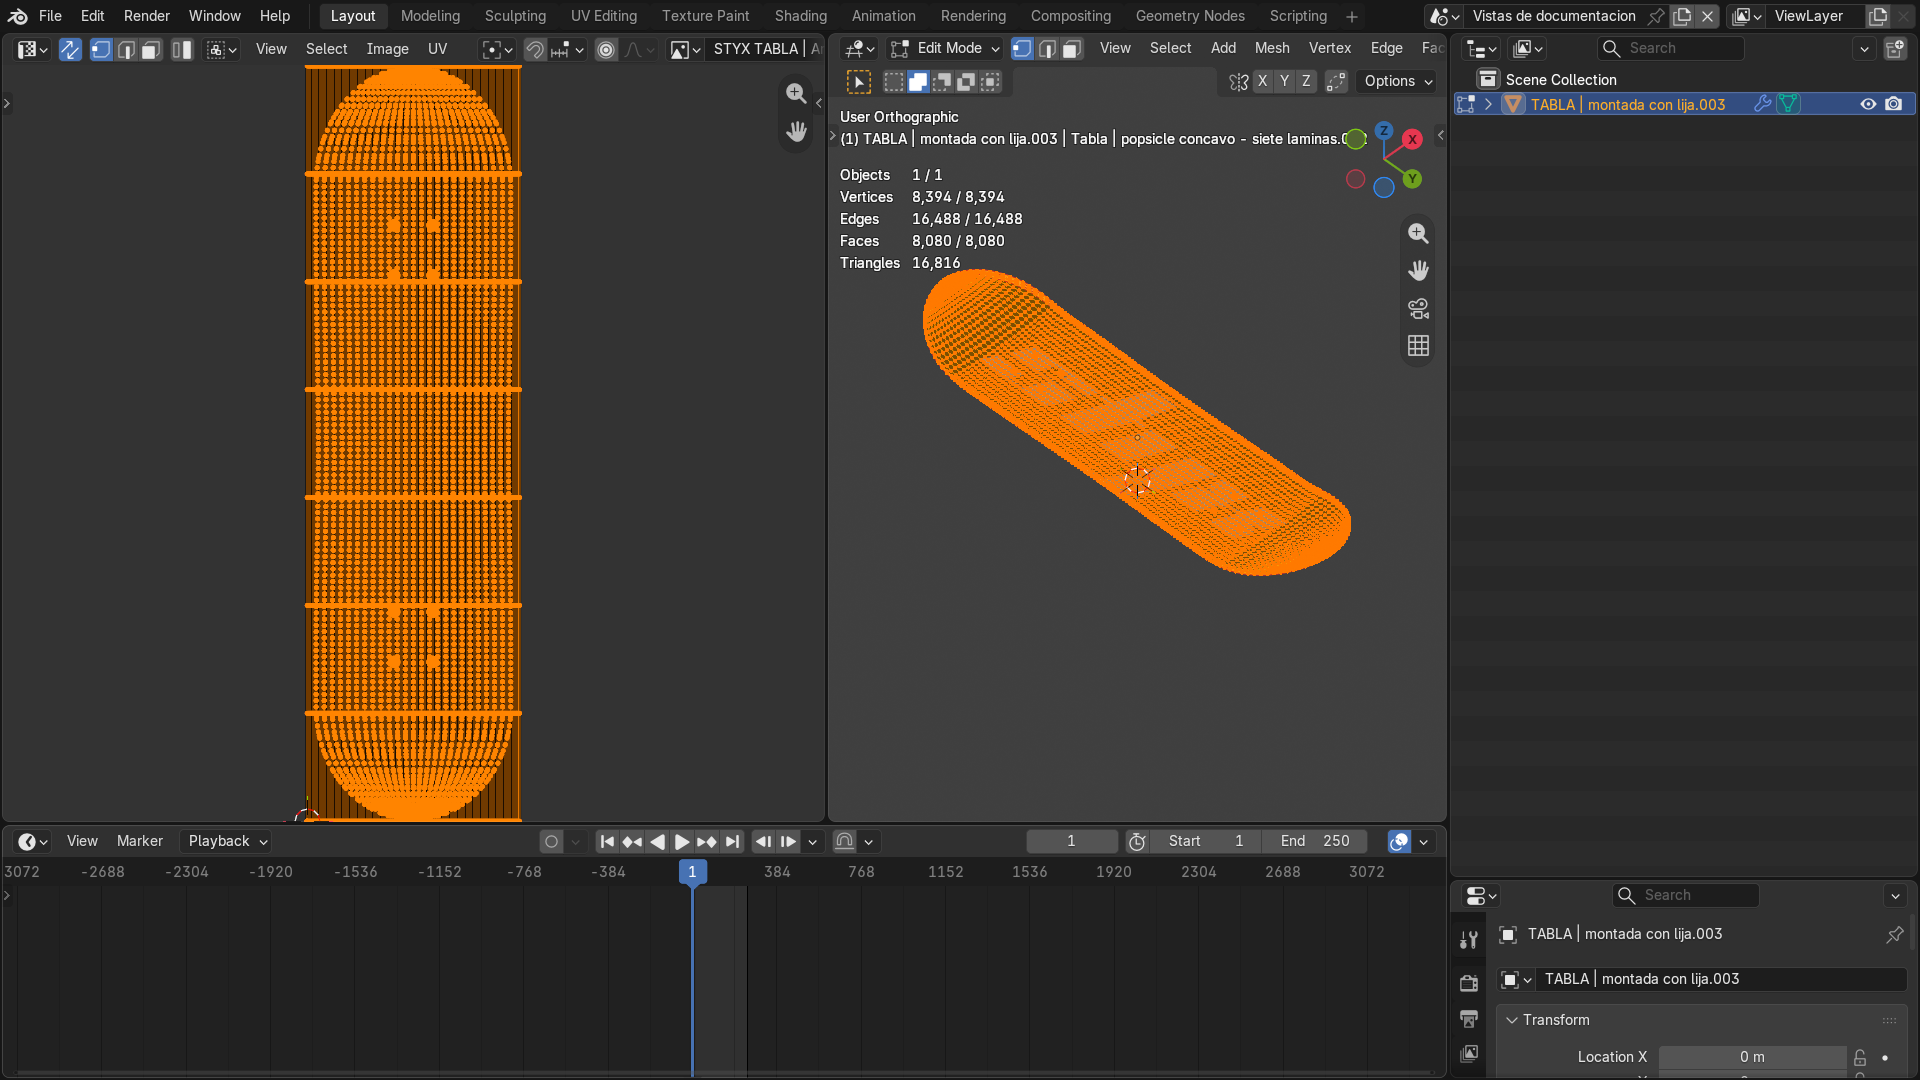
Task: Switch to the UV Editing workspace tab
Action: pos(604,16)
